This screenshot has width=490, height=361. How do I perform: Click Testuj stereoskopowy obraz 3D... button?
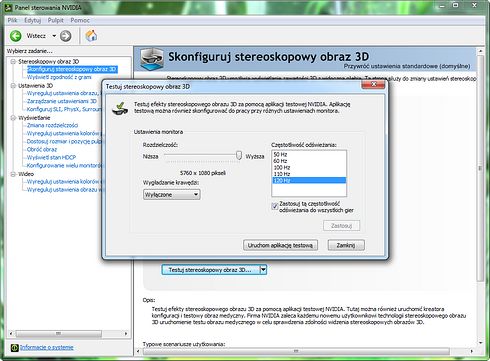pos(210,270)
